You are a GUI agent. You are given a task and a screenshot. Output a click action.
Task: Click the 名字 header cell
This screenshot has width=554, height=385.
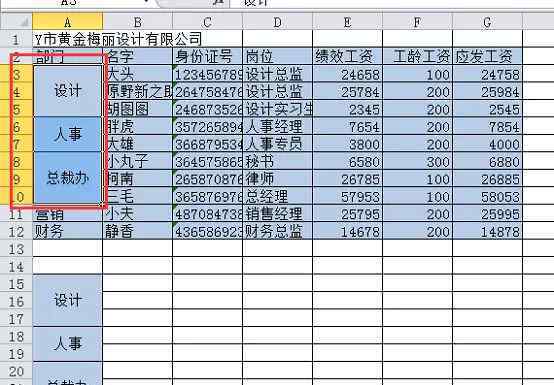point(137,57)
